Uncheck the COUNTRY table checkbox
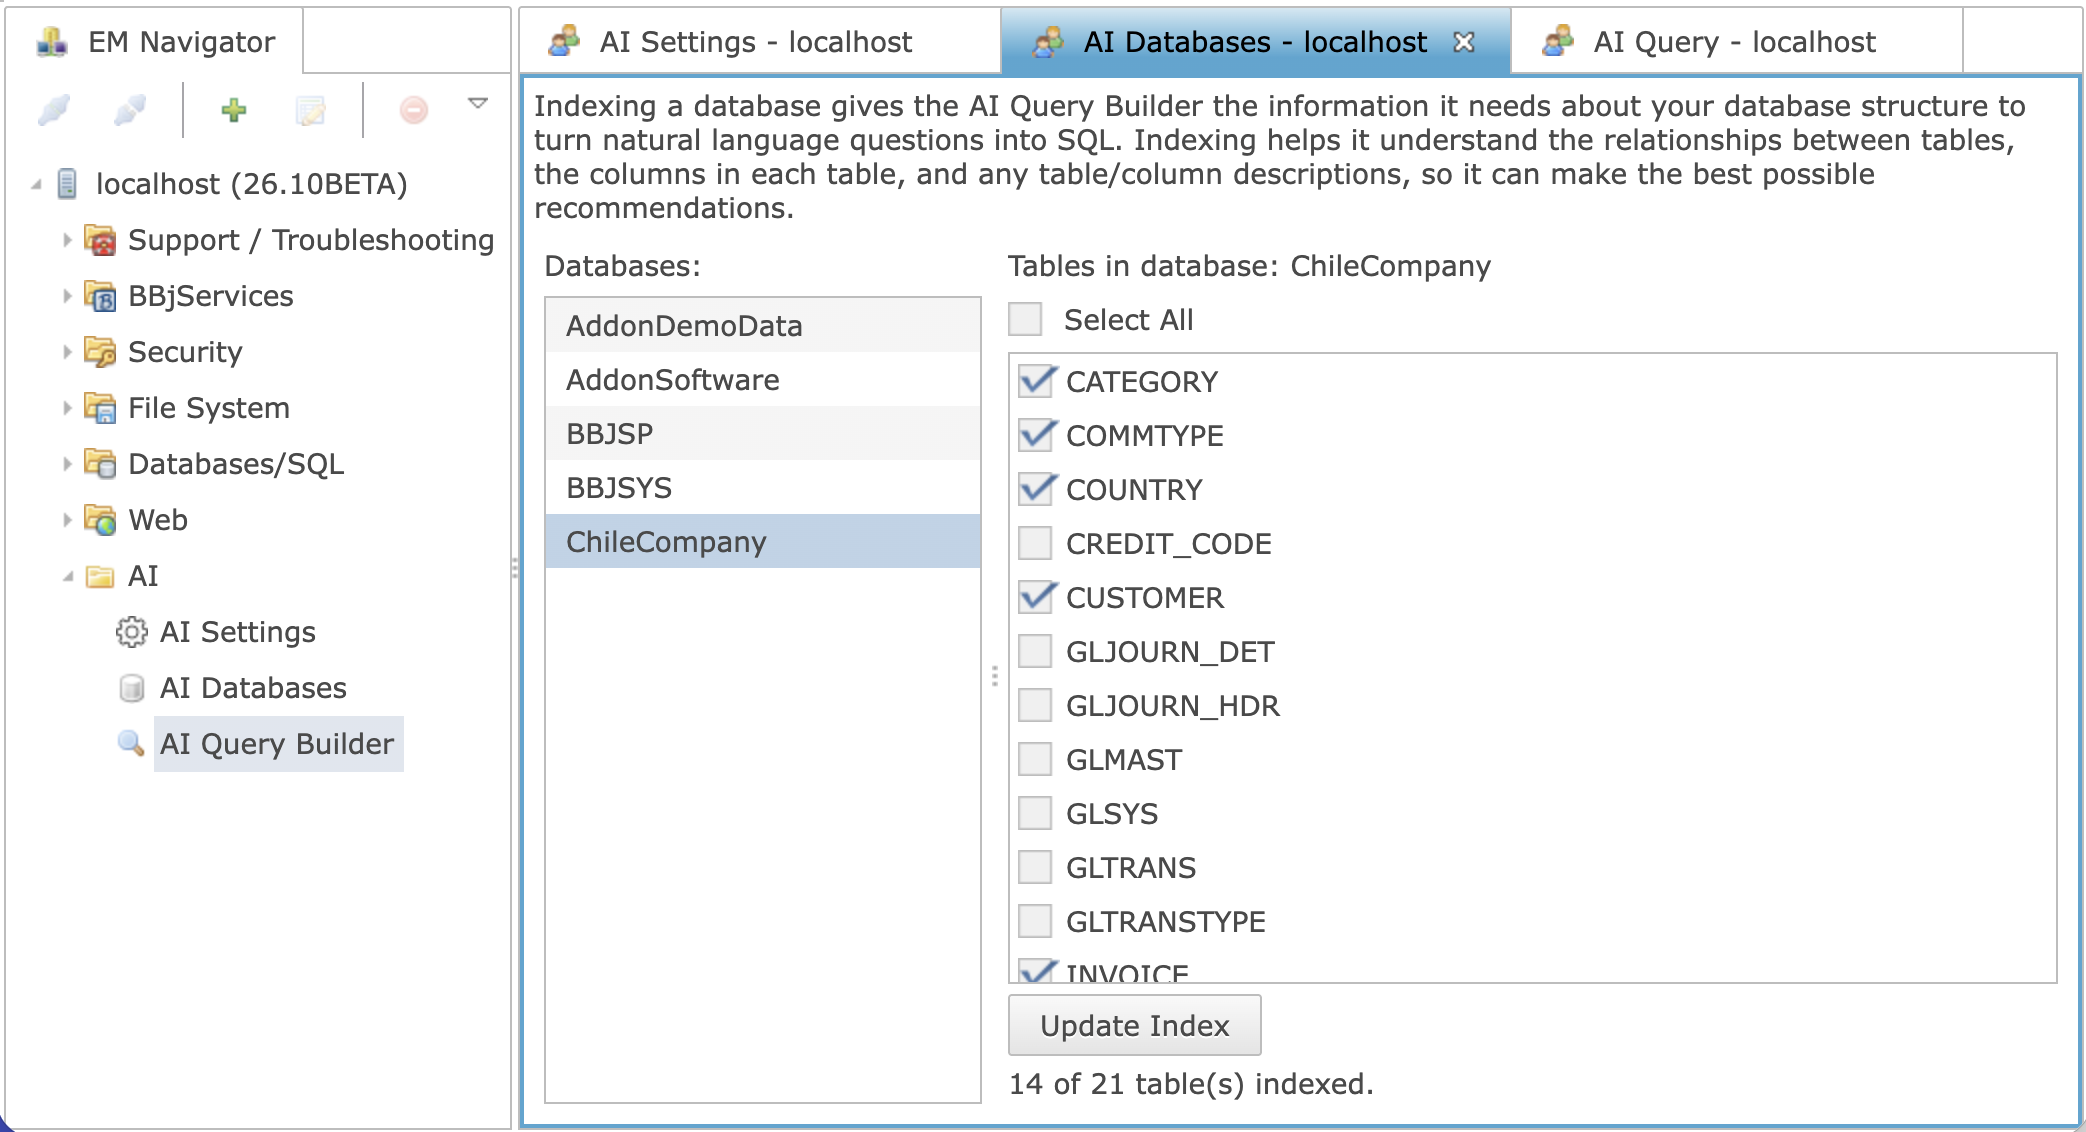The height and width of the screenshot is (1132, 2086). (1035, 489)
